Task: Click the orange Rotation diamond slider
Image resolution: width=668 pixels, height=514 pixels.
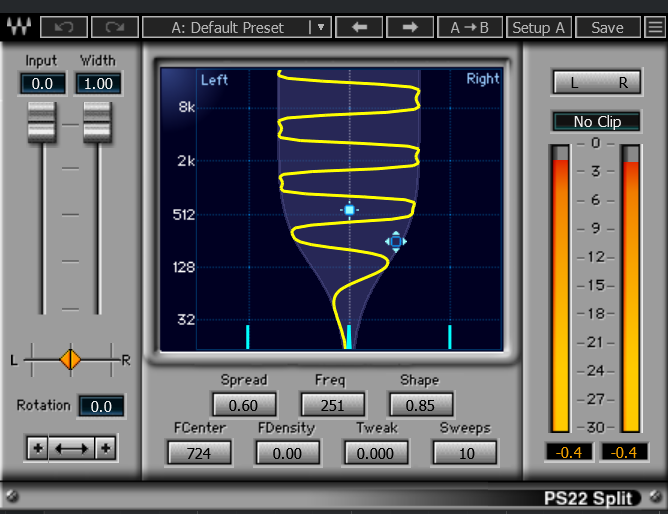Action: 70,359
